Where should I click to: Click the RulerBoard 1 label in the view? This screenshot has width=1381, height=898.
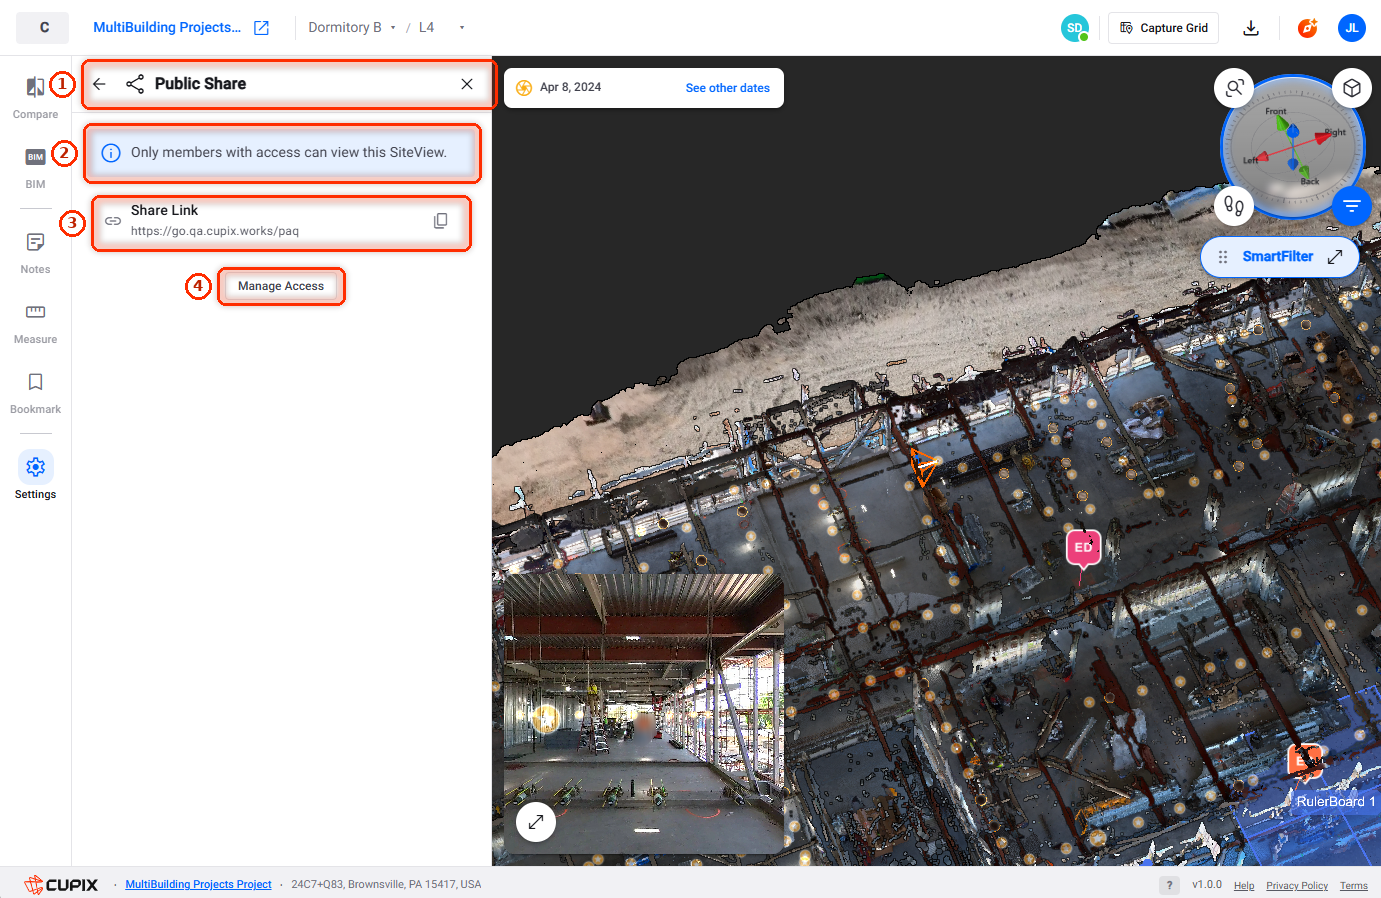pyautogui.click(x=1336, y=802)
